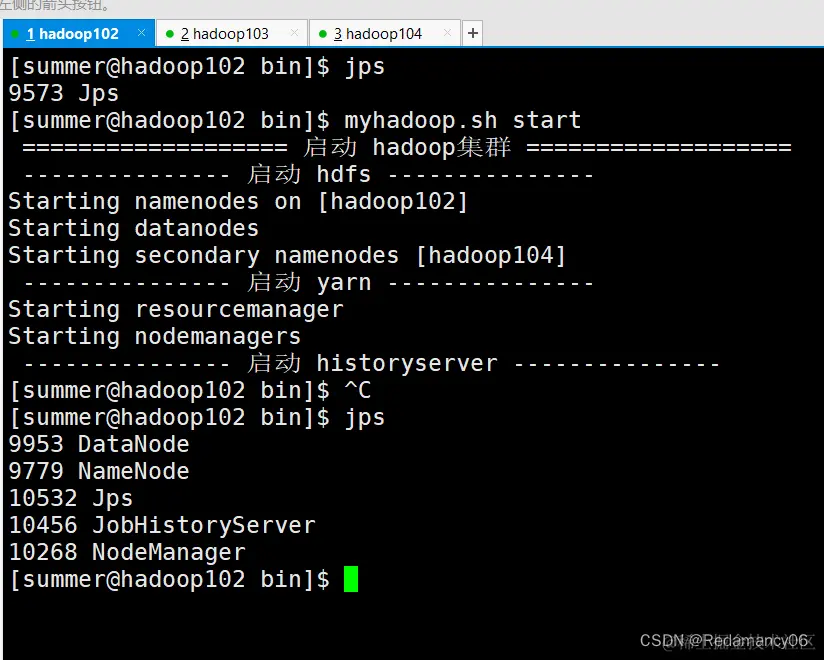Click the '10532 Jps' process line
The image size is (824, 660).
(70, 499)
